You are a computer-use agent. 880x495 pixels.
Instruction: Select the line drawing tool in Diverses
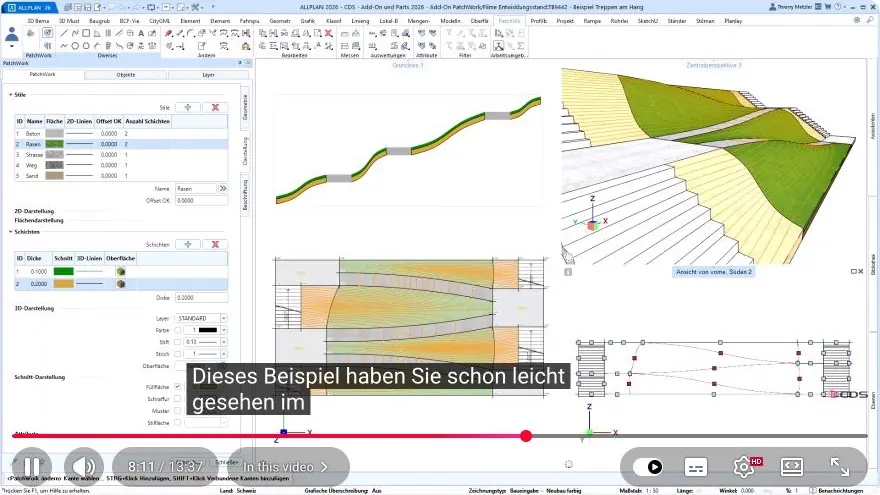pos(63,34)
